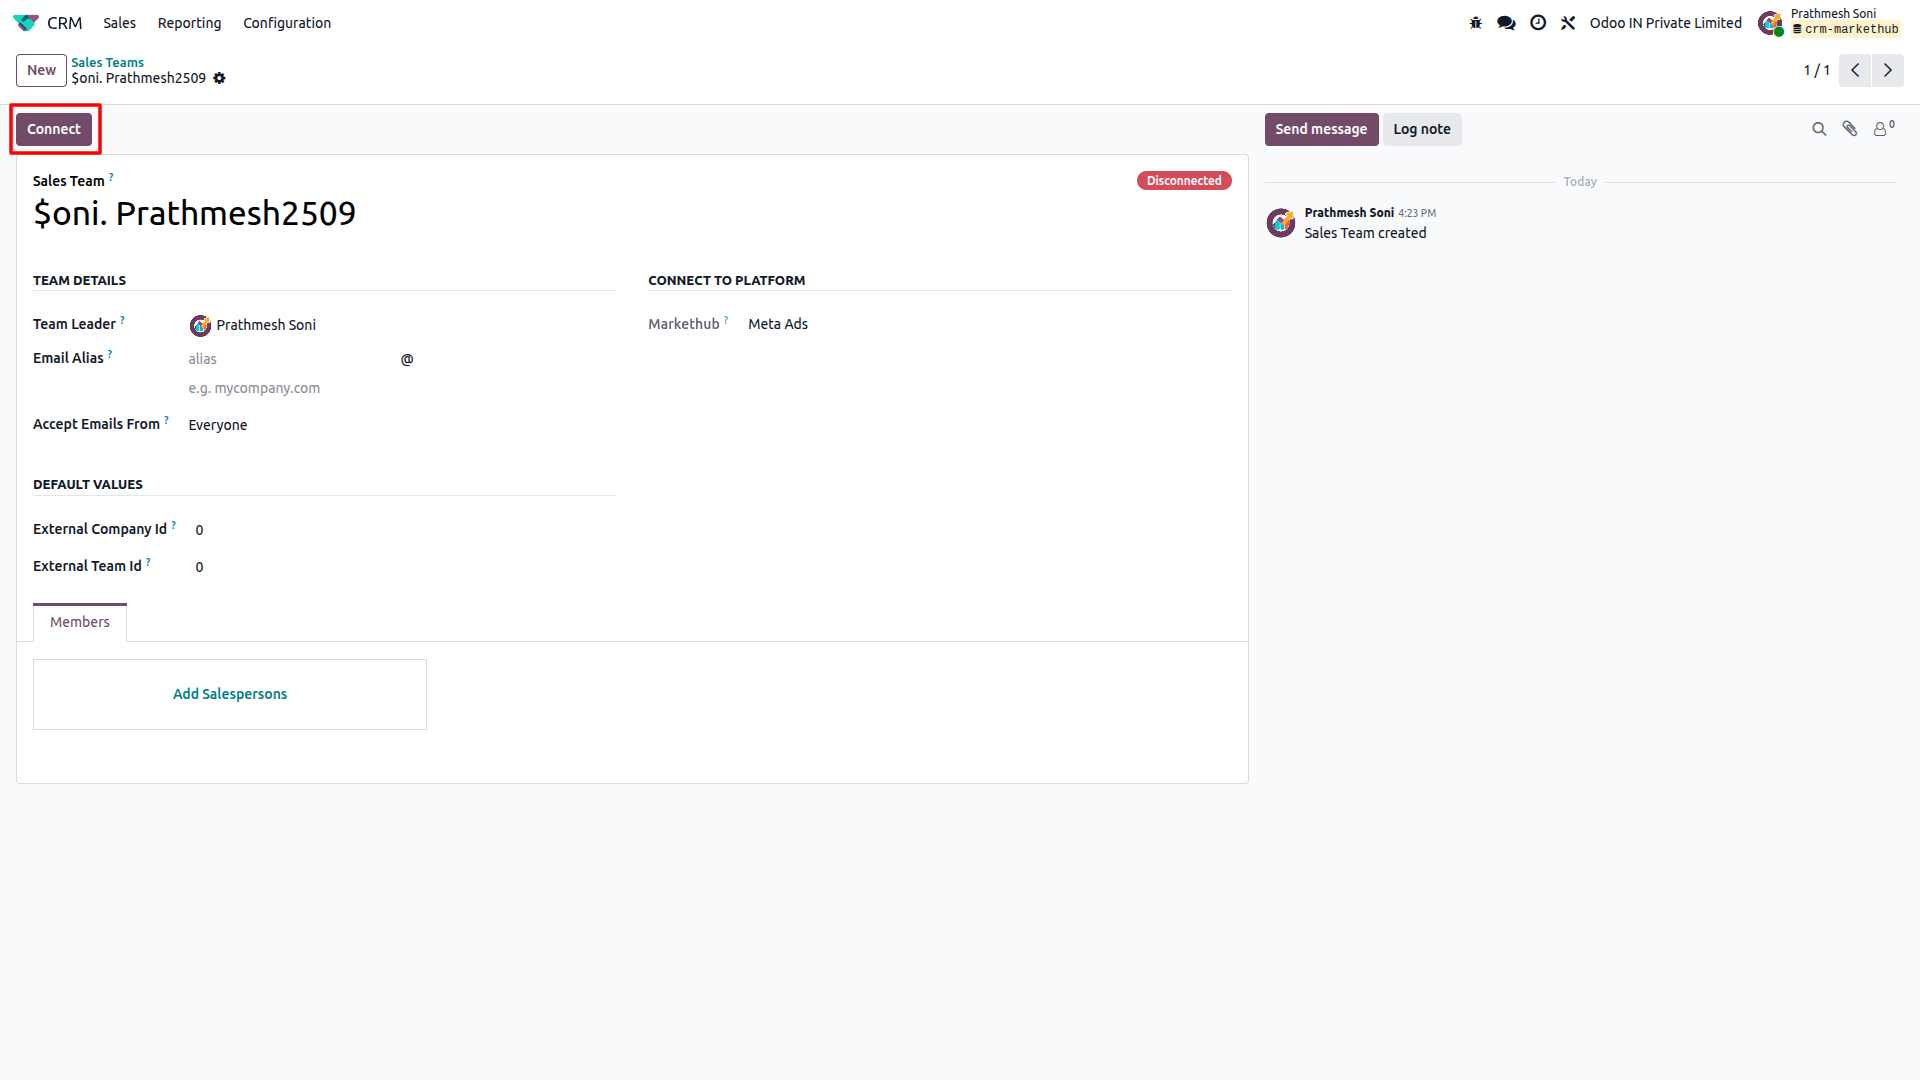Viewport: 1920px width, 1080px height.
Task: Click Prathmesh Soni avatar in chatter message
Action: click(x=1281, y=222)
